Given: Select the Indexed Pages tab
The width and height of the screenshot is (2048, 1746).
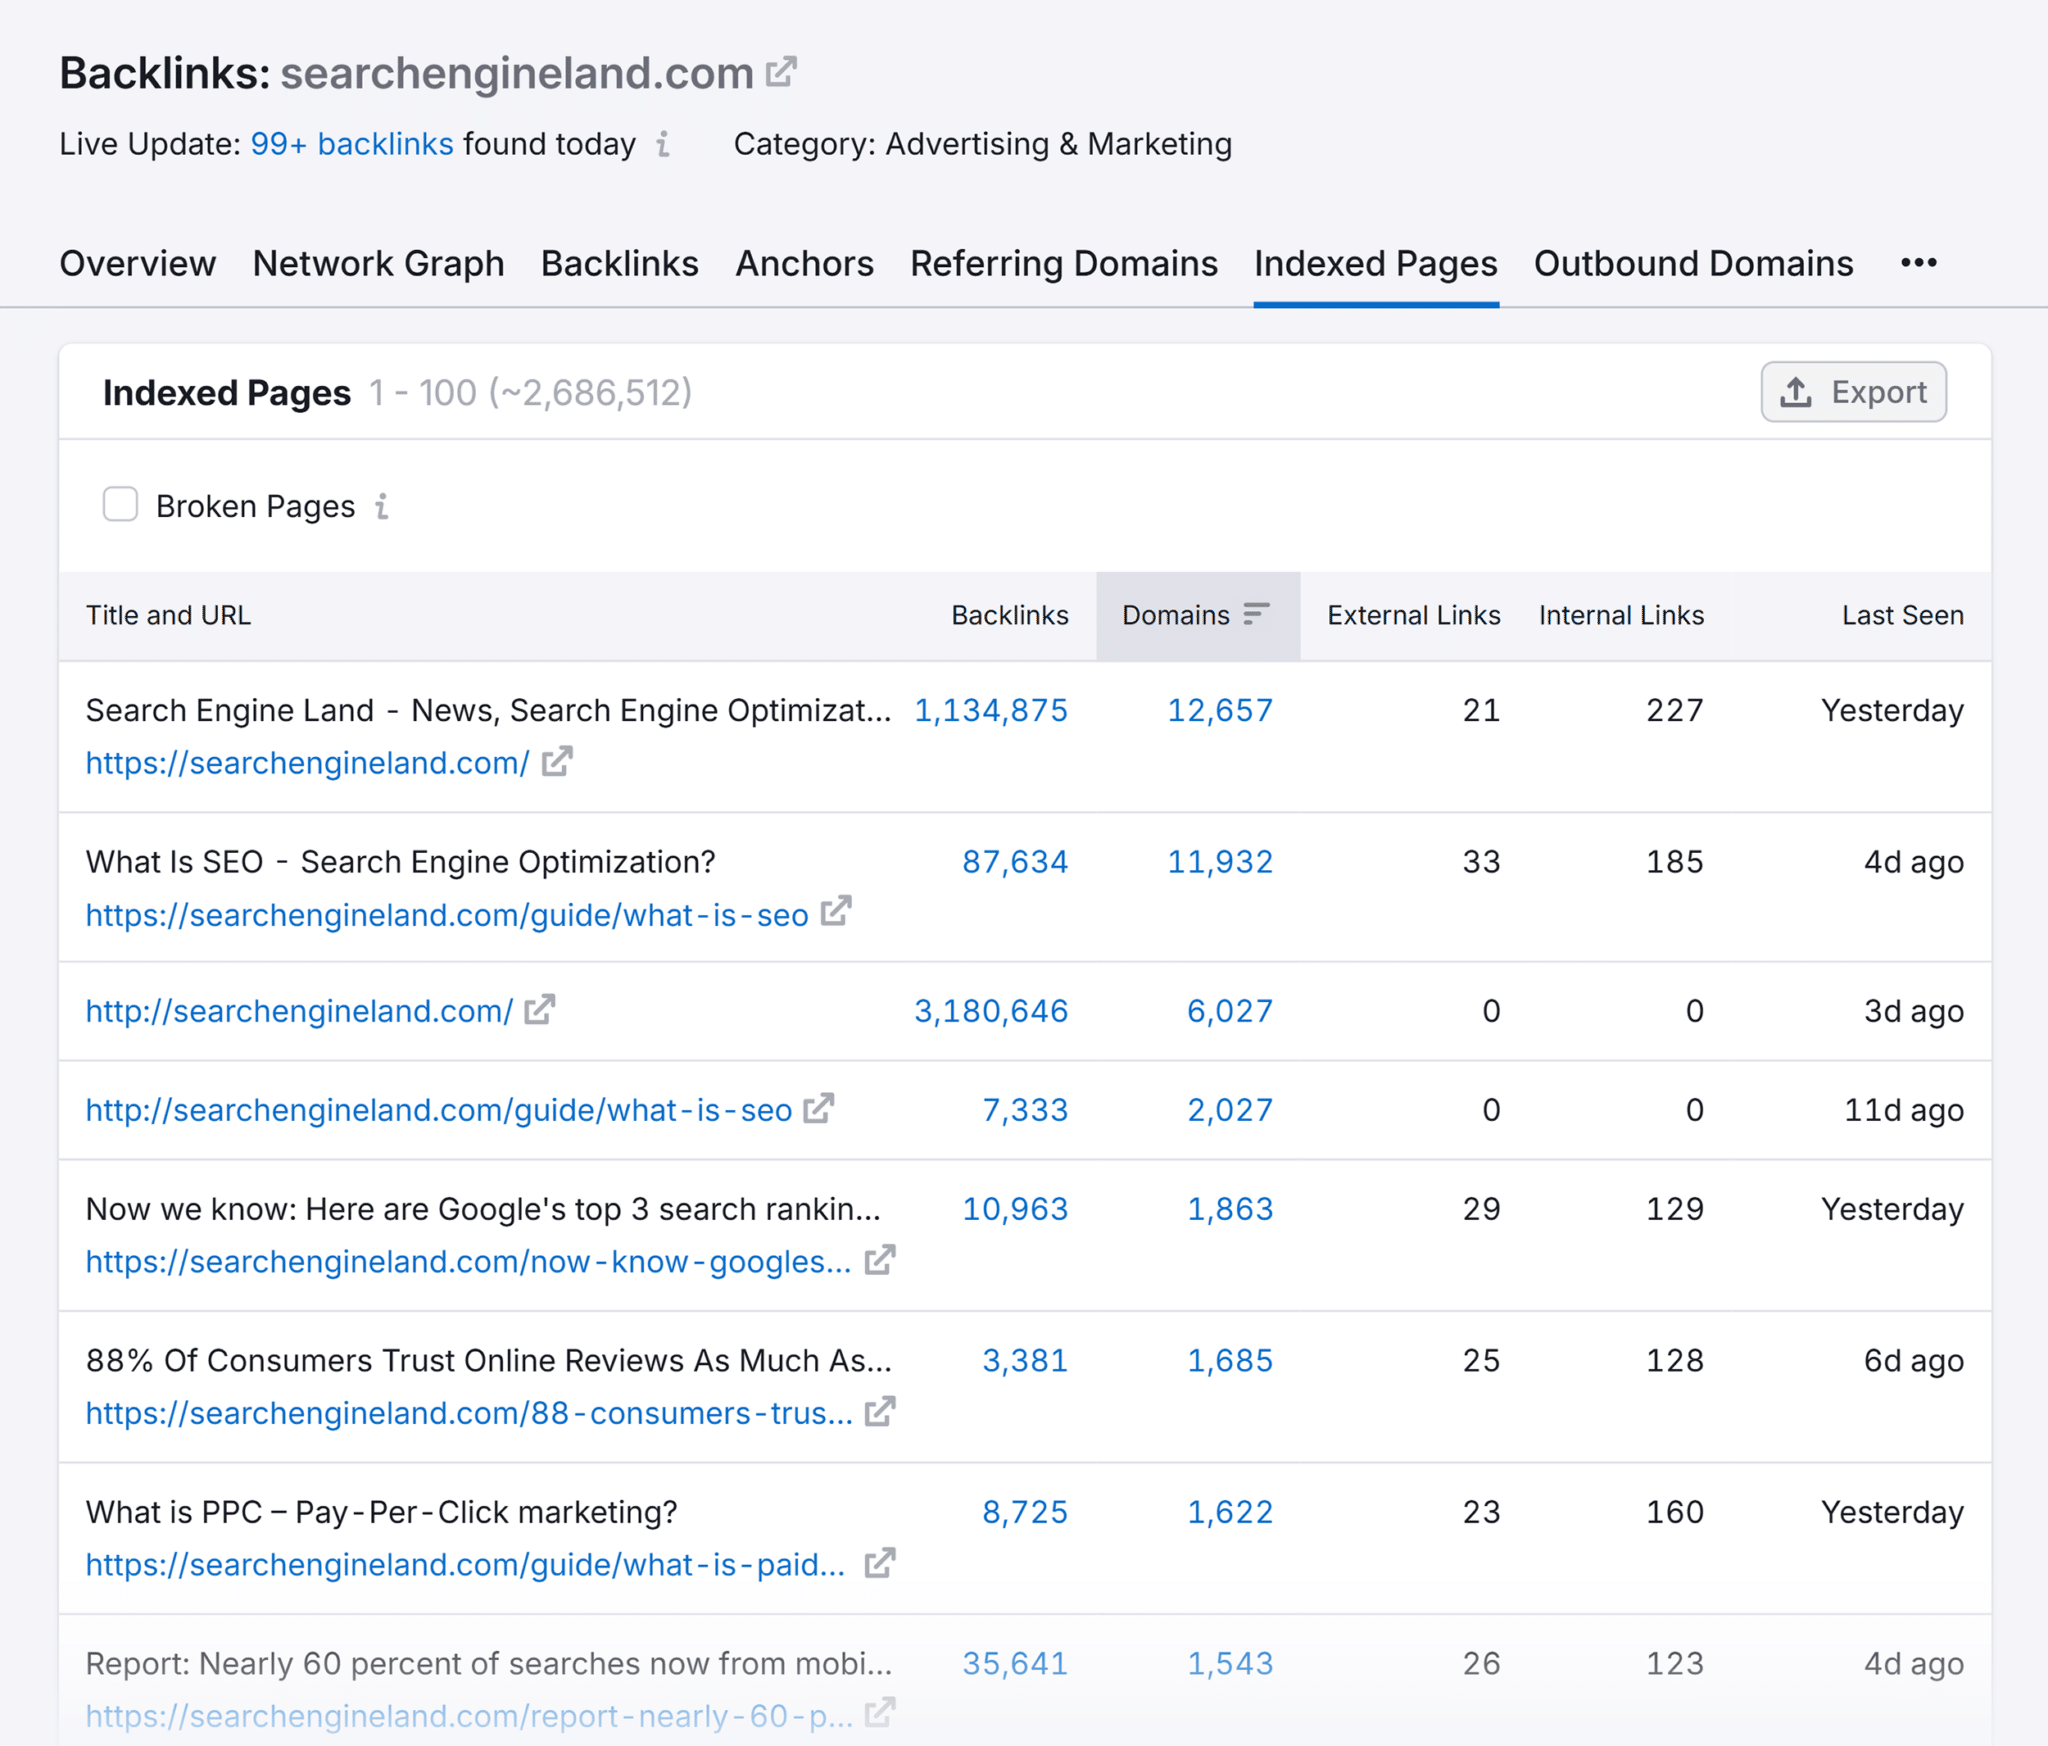Looking at the screenshot, I should [1376, 264].
